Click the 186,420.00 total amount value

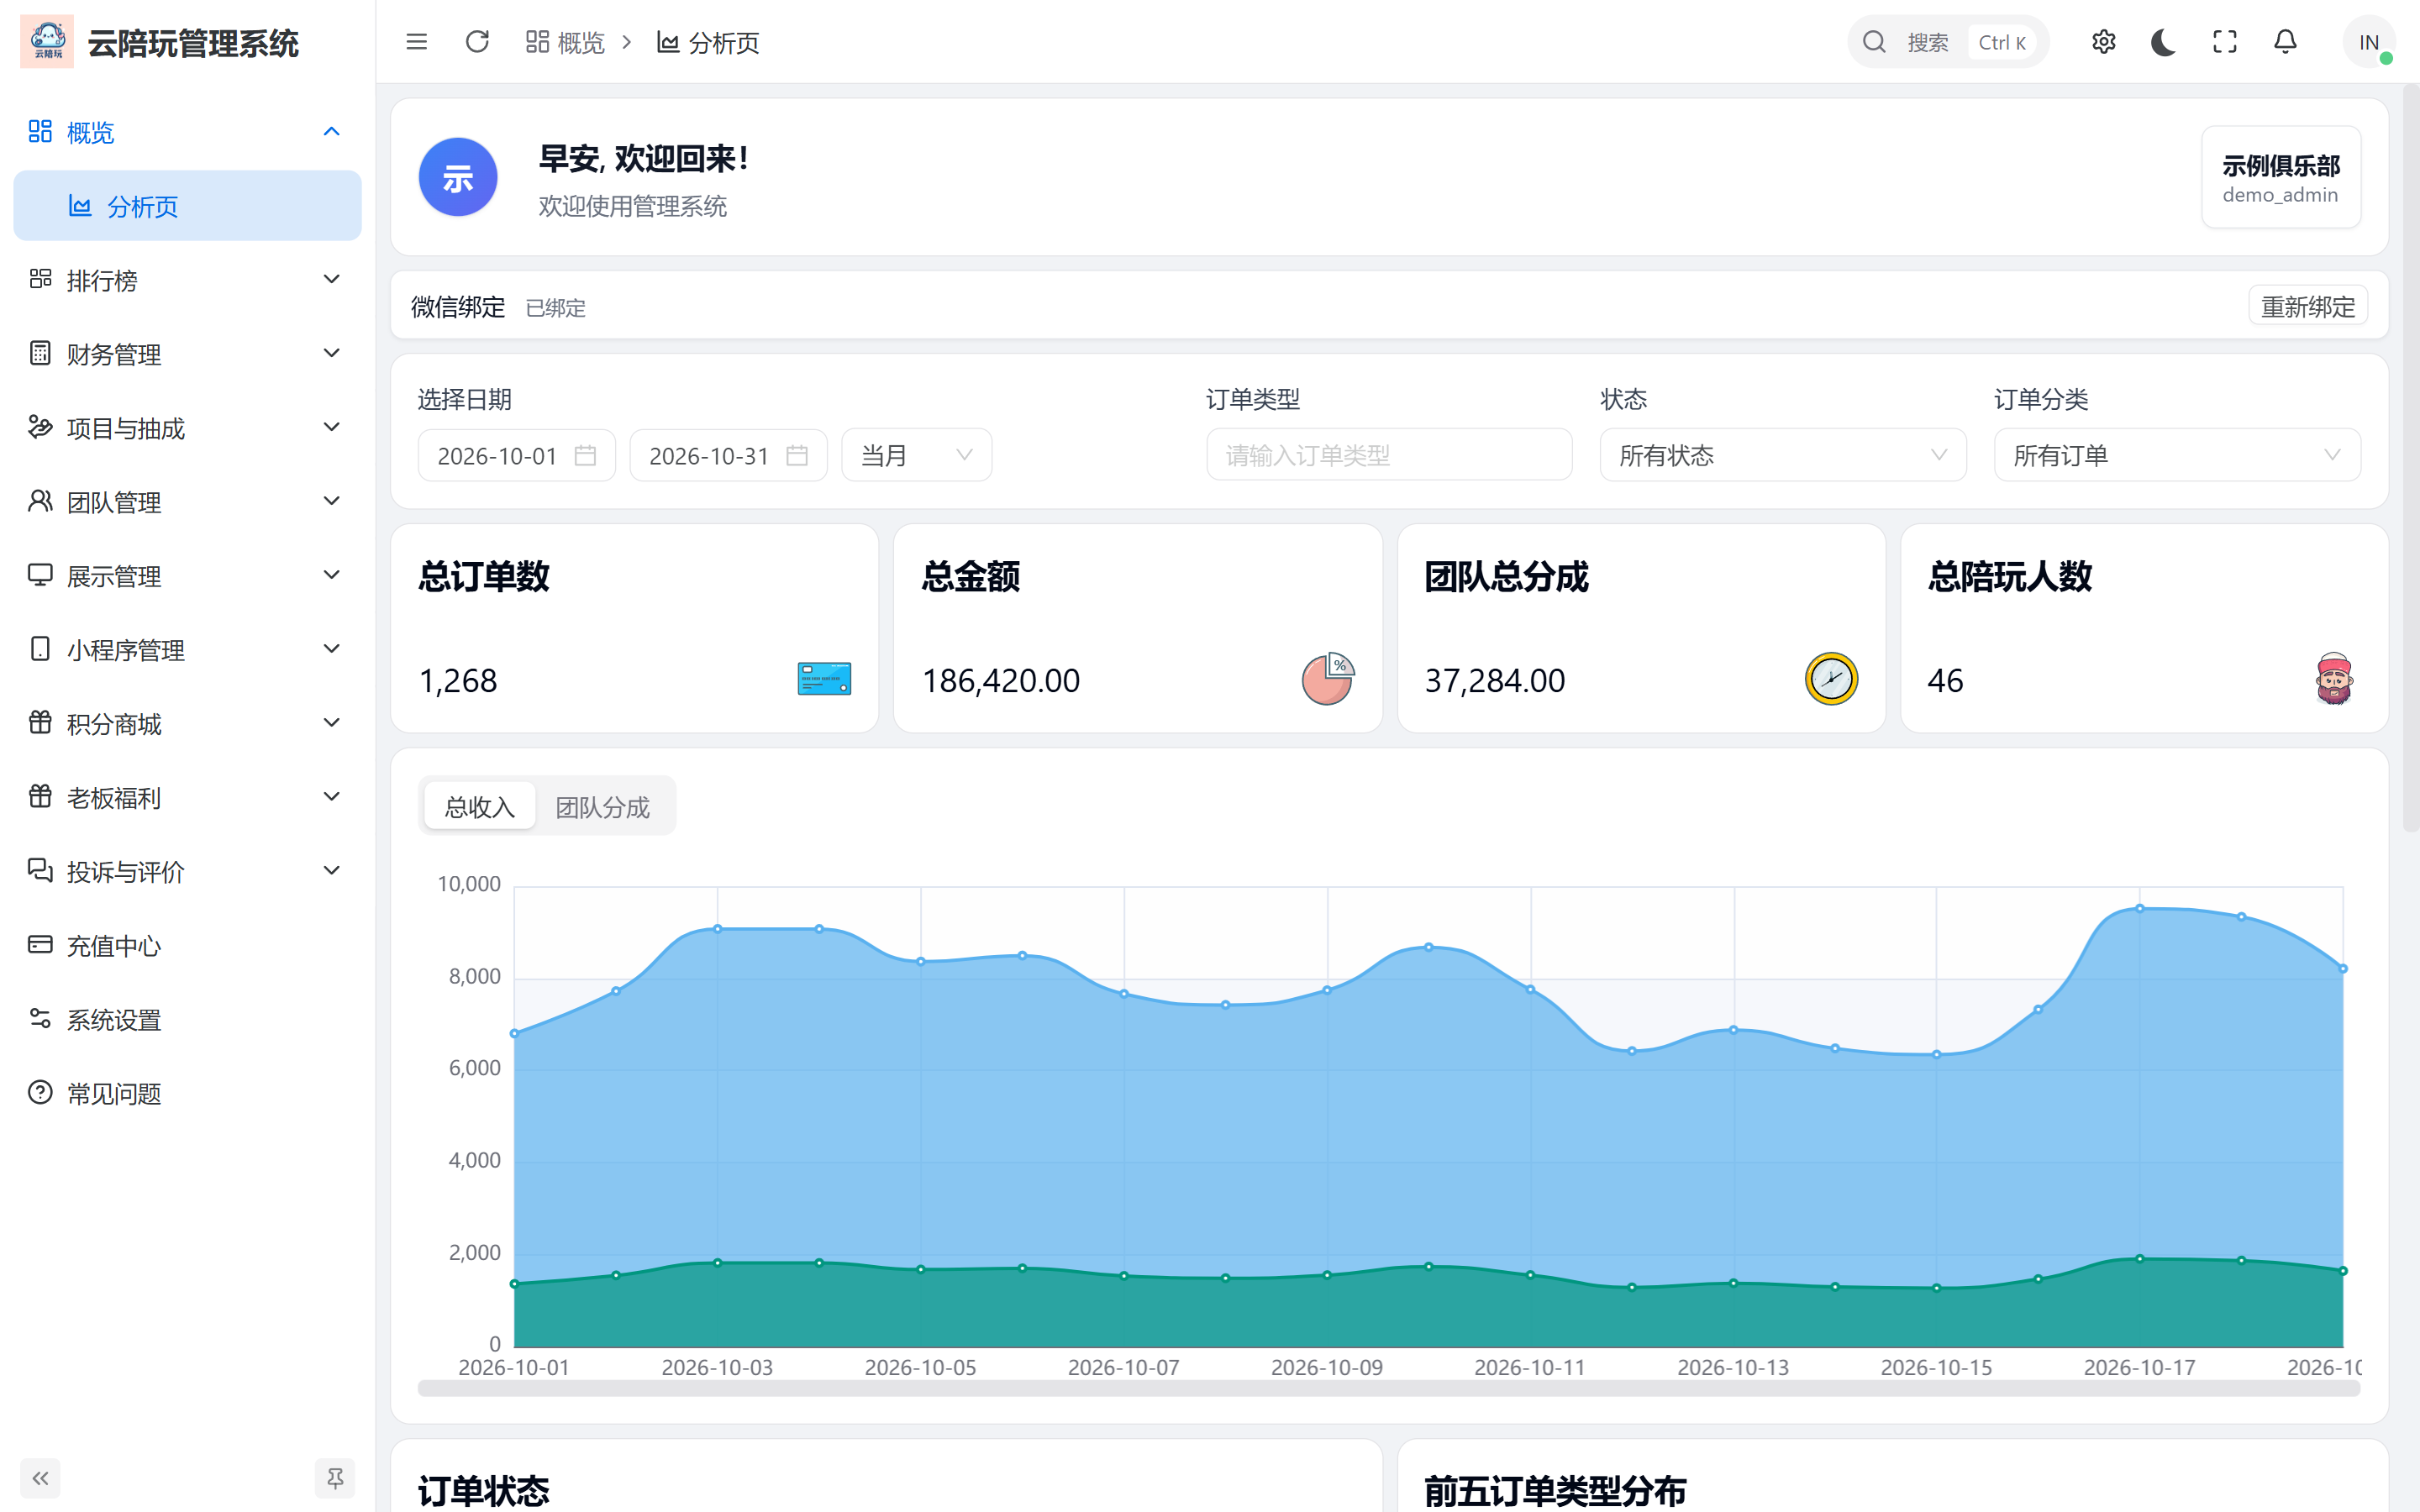(x=1001, y=681)
